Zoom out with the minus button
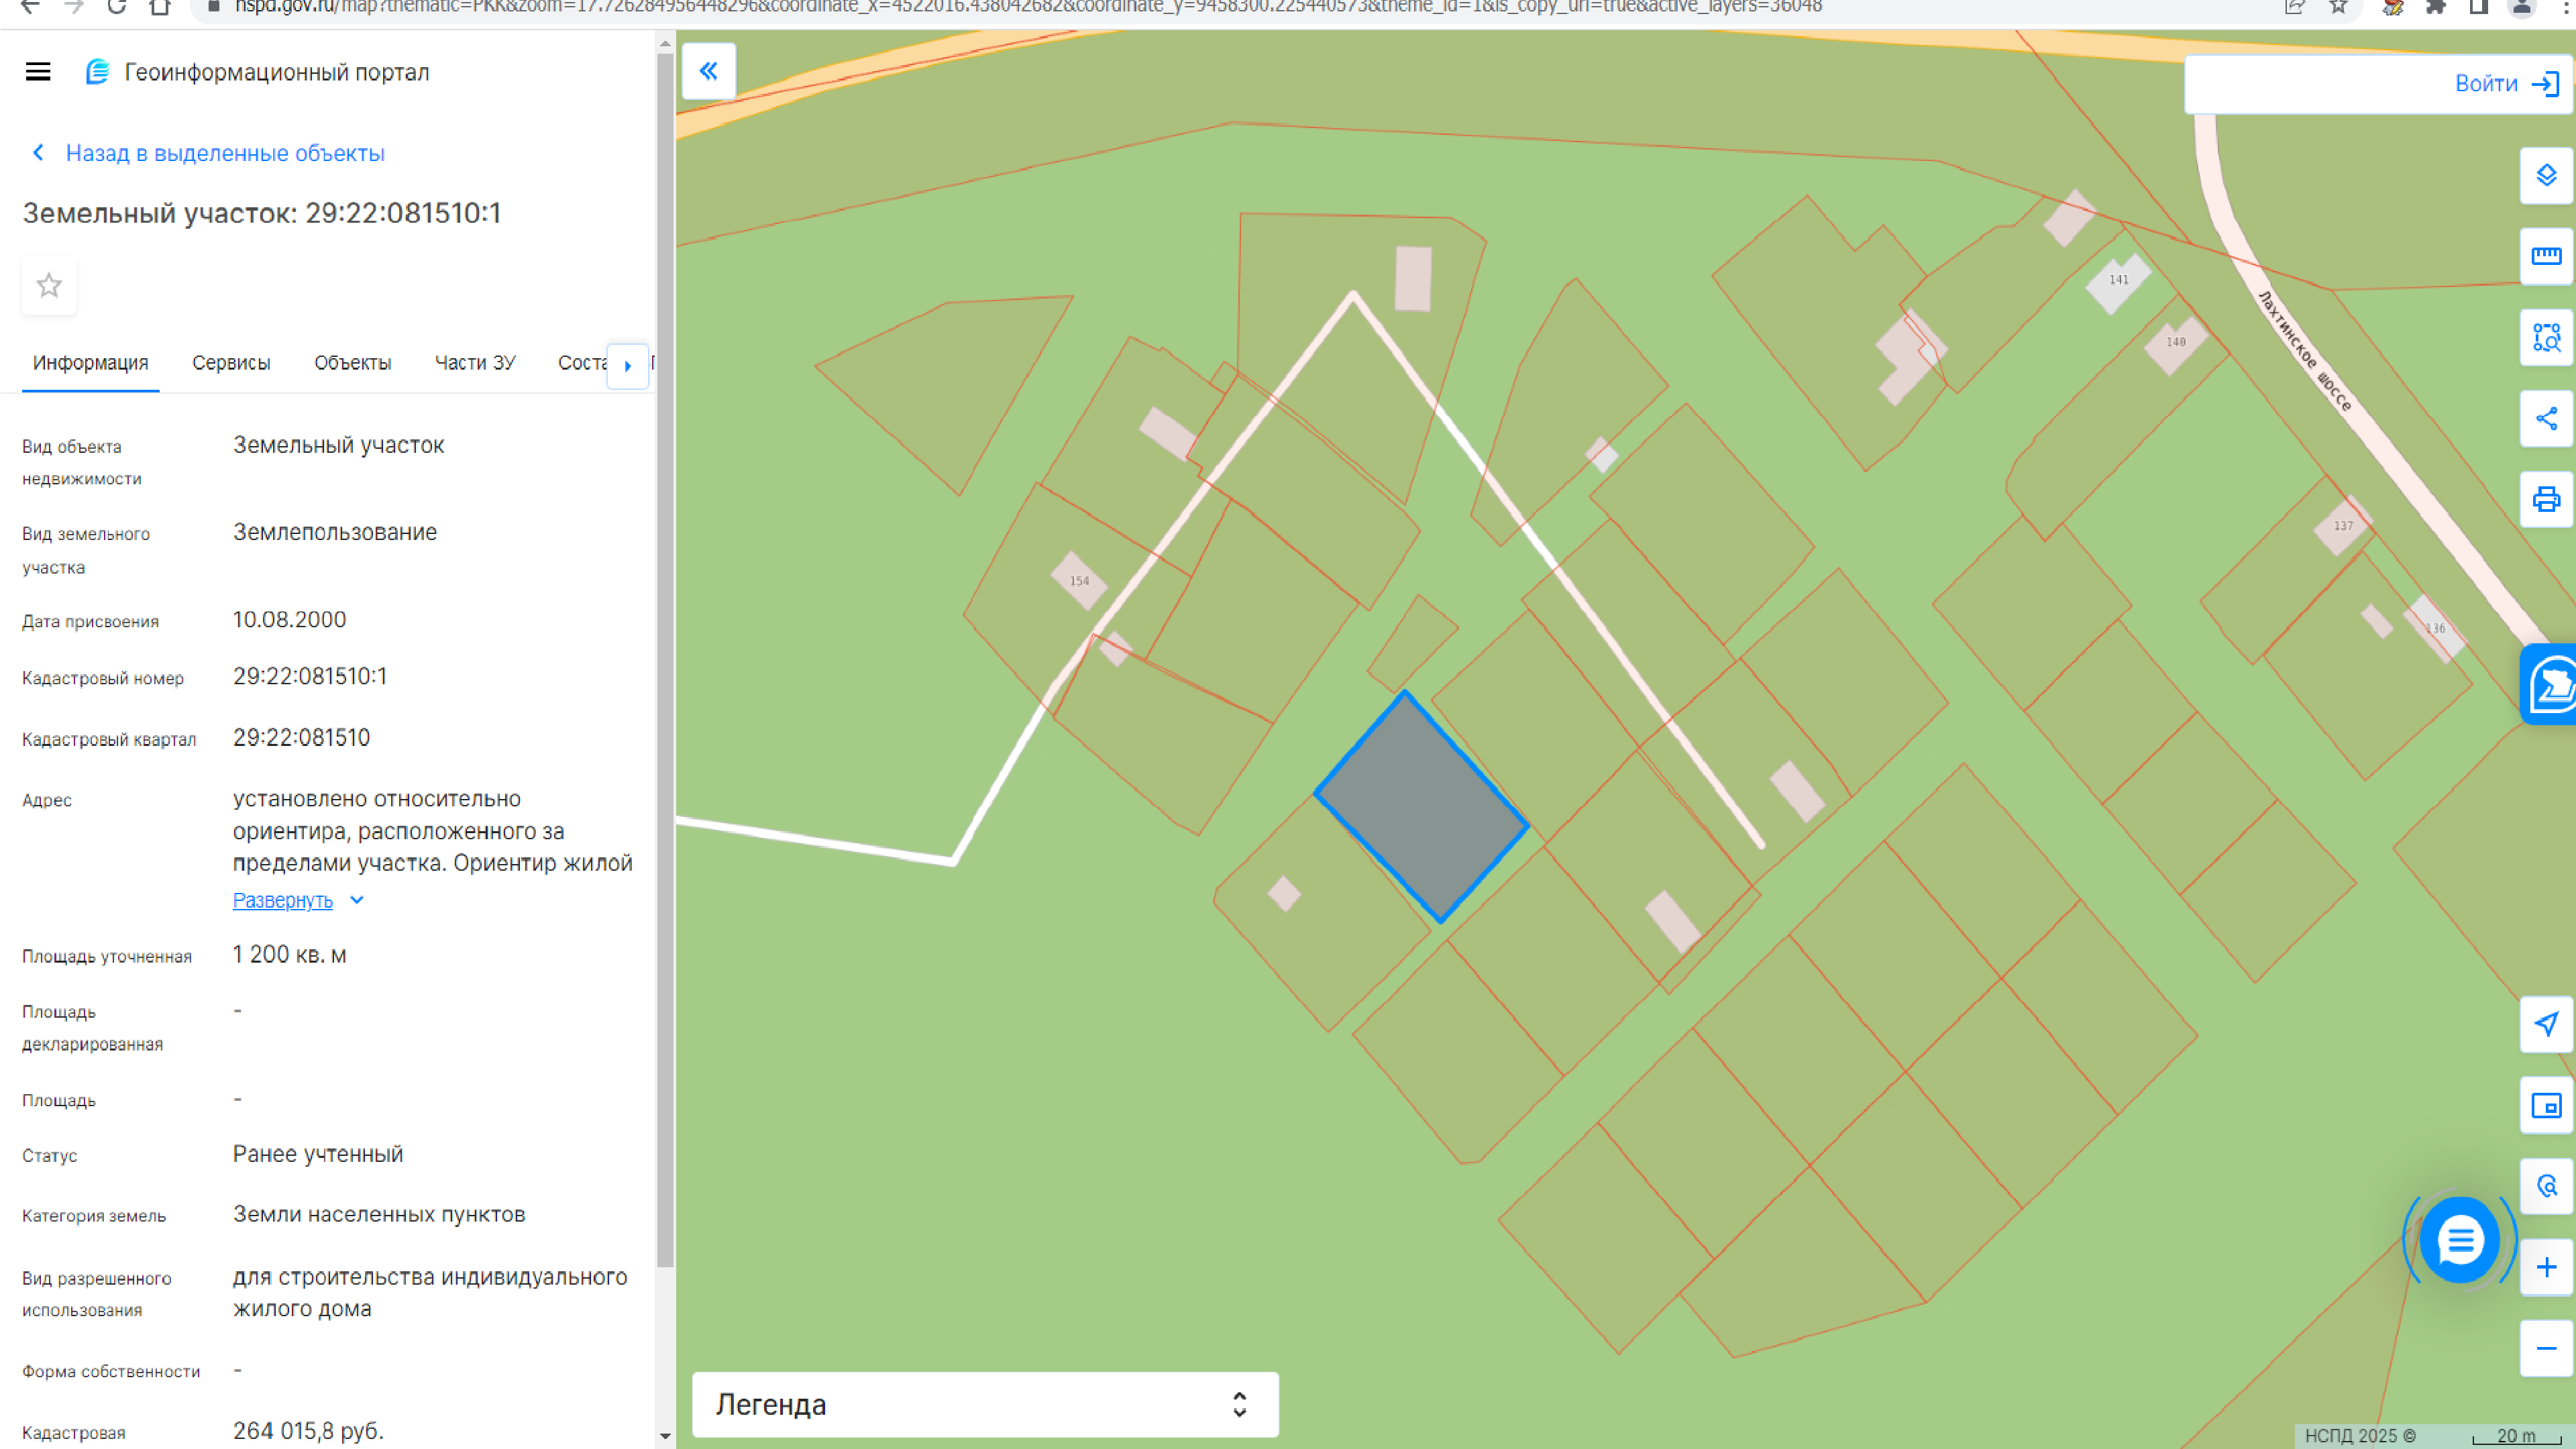Screen dimensions: 2576x1449 (2546, 1349)
